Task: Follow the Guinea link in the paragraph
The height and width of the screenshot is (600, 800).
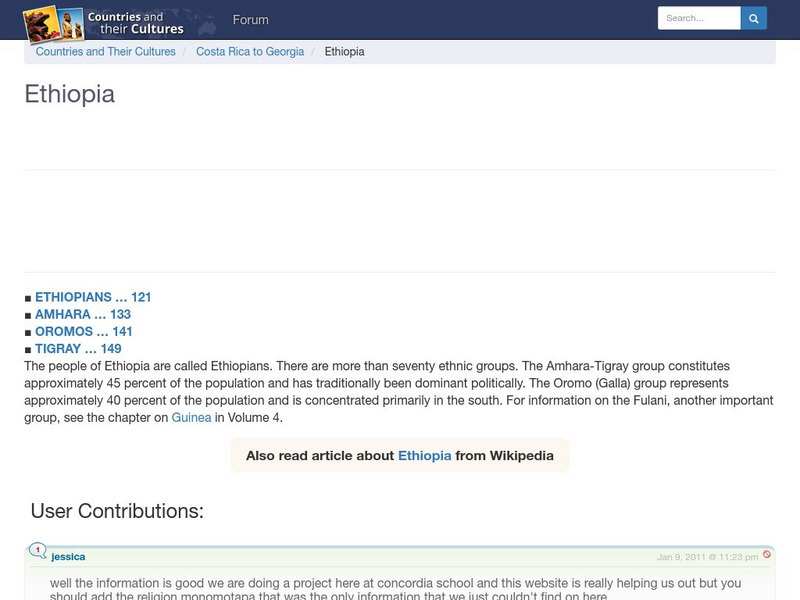Action: (x=191, y=418)
